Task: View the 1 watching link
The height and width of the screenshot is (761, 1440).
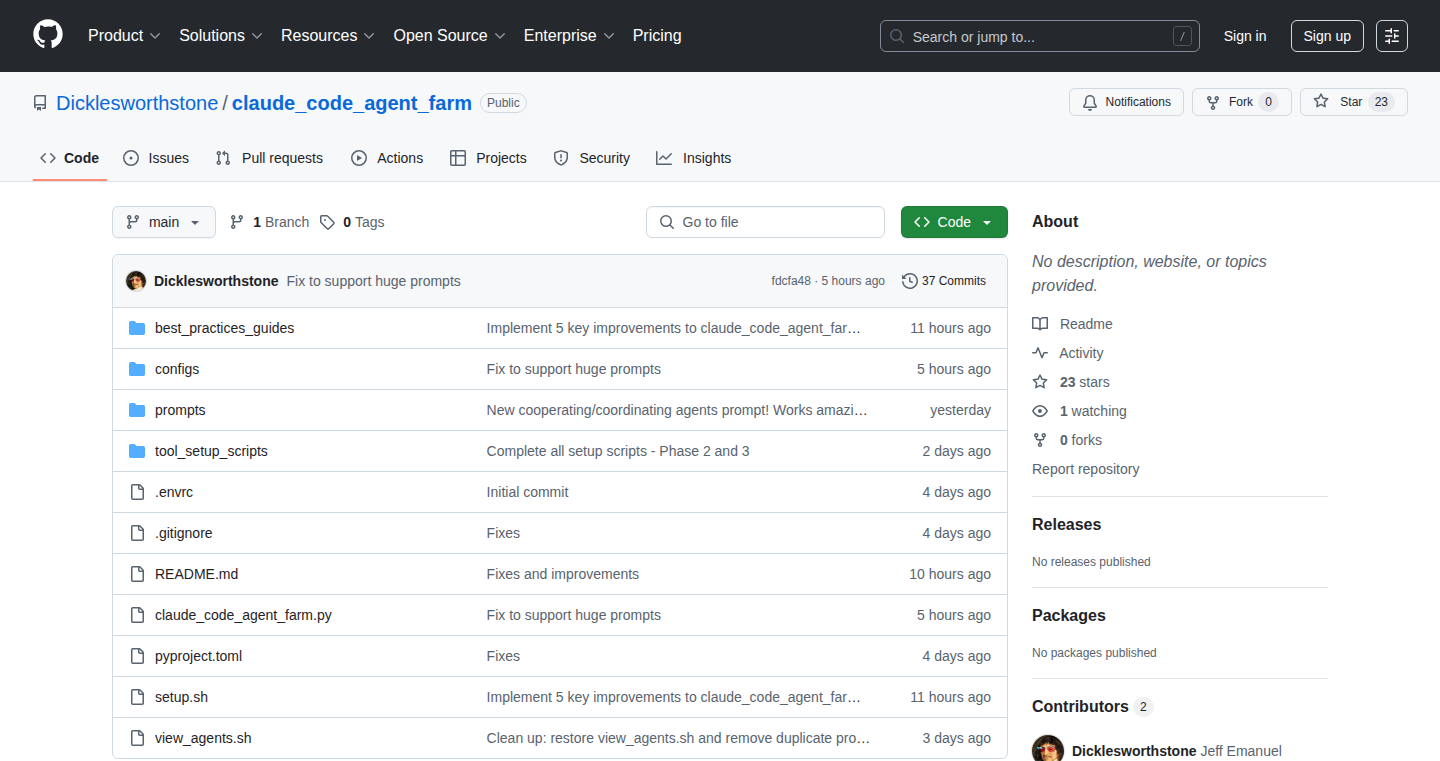Action: 1079,411
